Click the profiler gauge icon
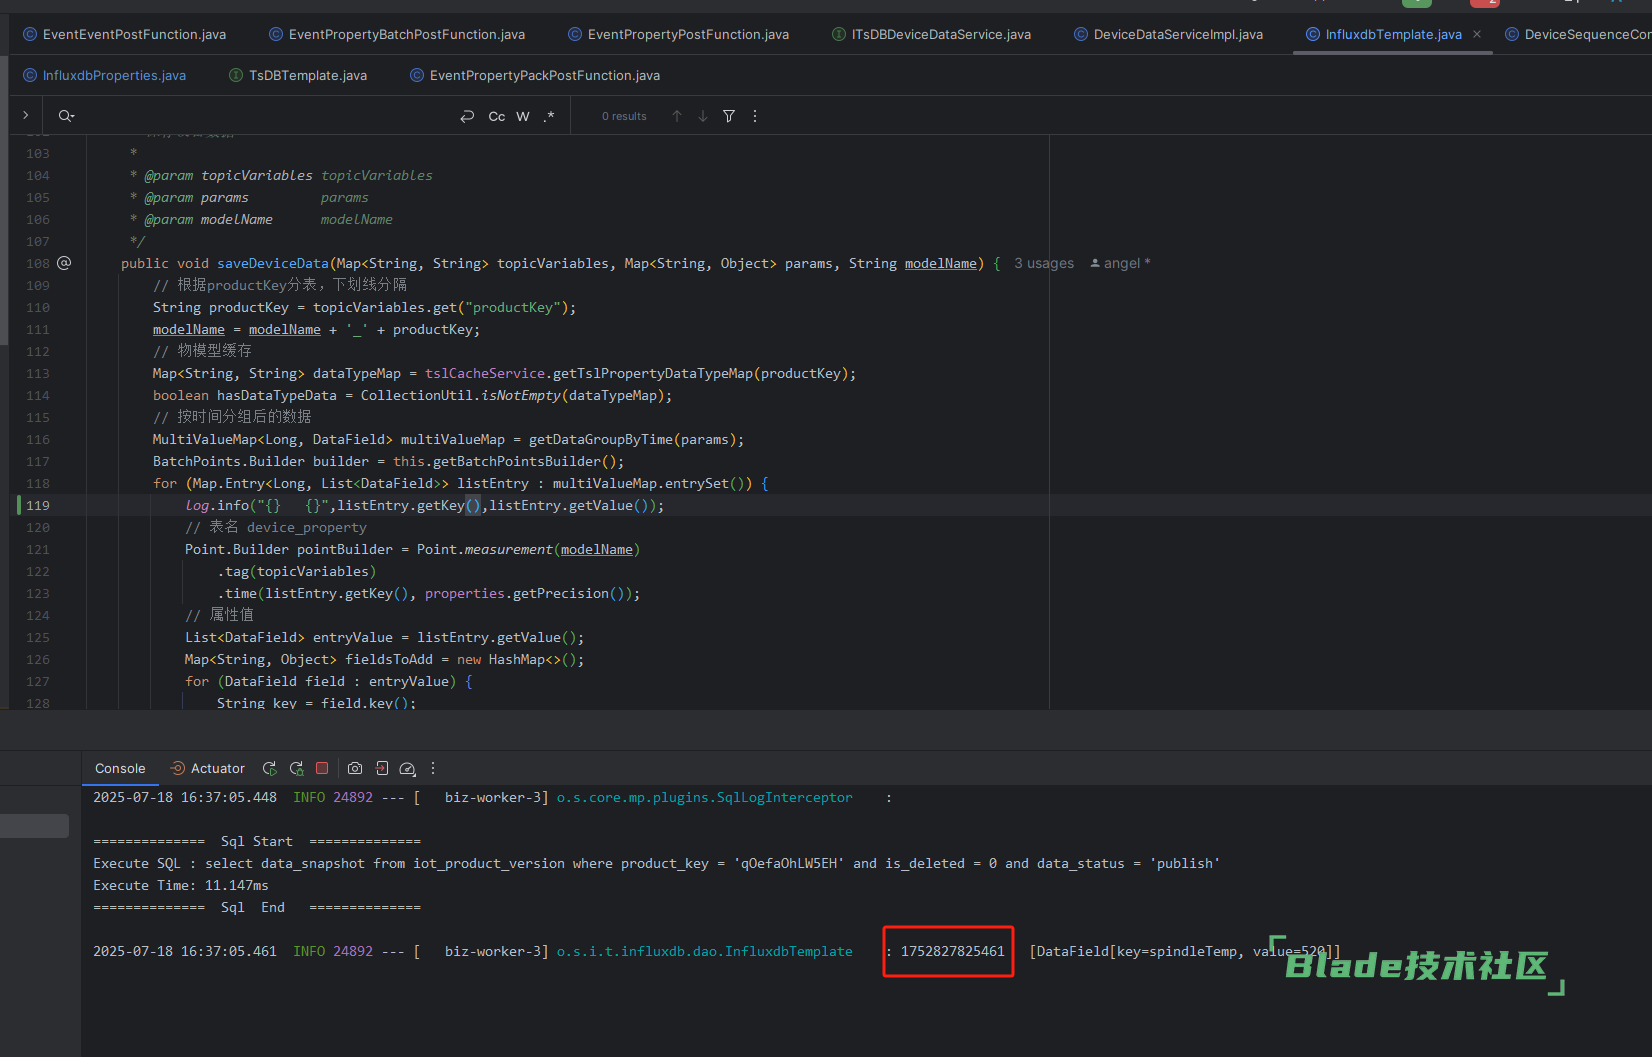This screenshot has height=1057, width=1652. point(407,768)
